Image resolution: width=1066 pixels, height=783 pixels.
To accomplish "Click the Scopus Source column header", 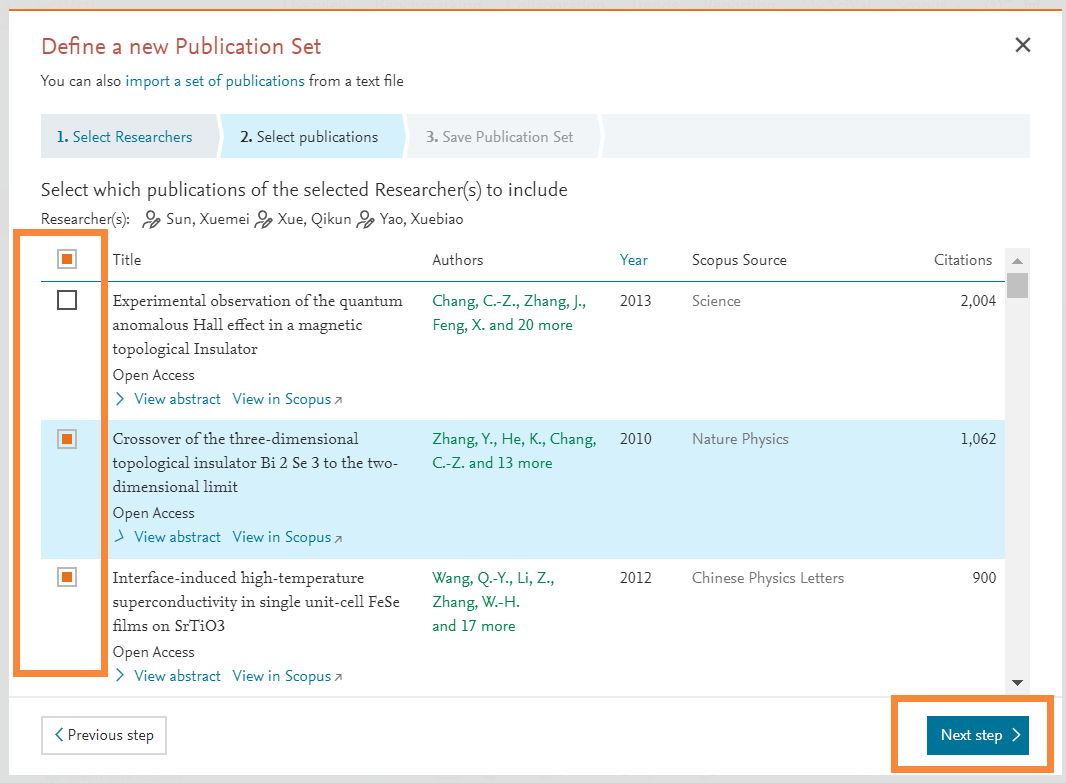I will click(739, 260).
